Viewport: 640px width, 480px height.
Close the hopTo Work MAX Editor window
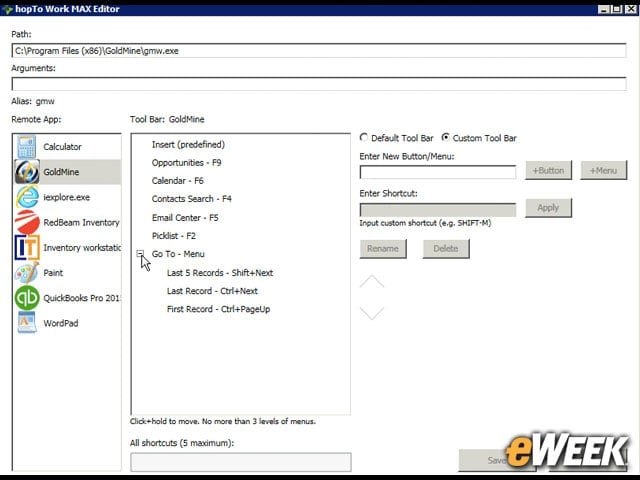631,9
